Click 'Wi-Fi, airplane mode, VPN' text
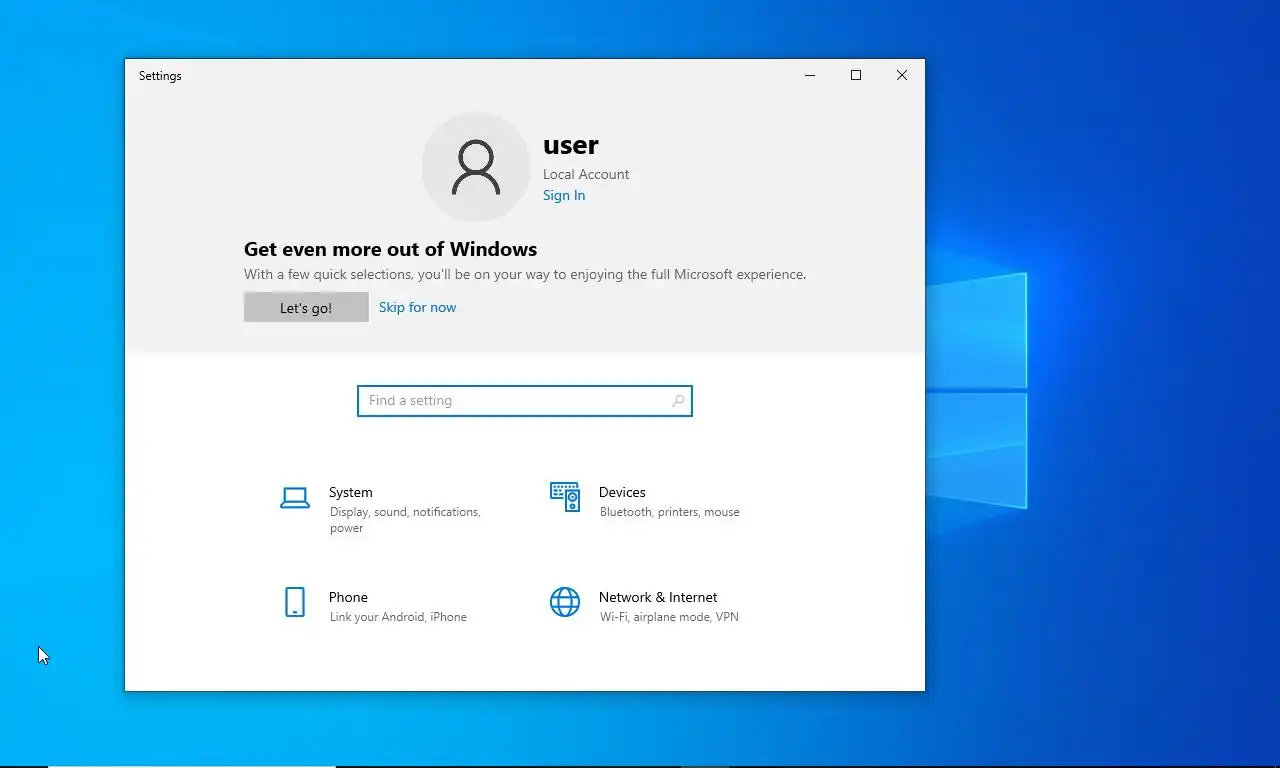 pos(669,617)
